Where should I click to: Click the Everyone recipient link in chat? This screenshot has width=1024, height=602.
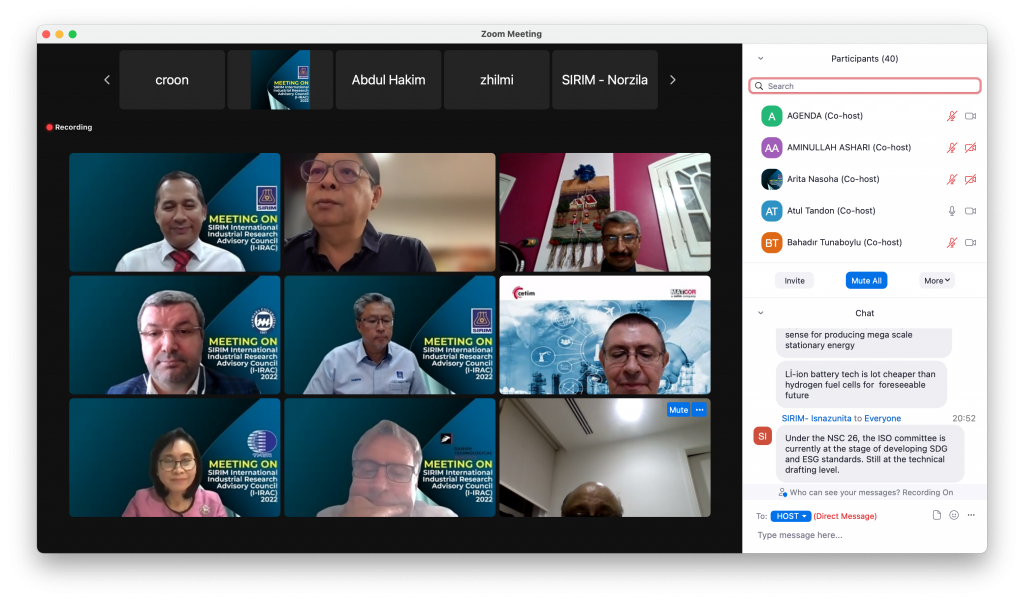[882, 419]
